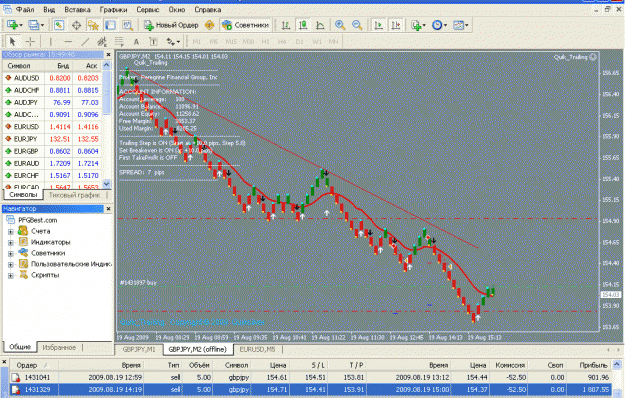Sort orders by Прибыль column header
The height and width of the screenshot is (398, 625).
pos(588,365)
